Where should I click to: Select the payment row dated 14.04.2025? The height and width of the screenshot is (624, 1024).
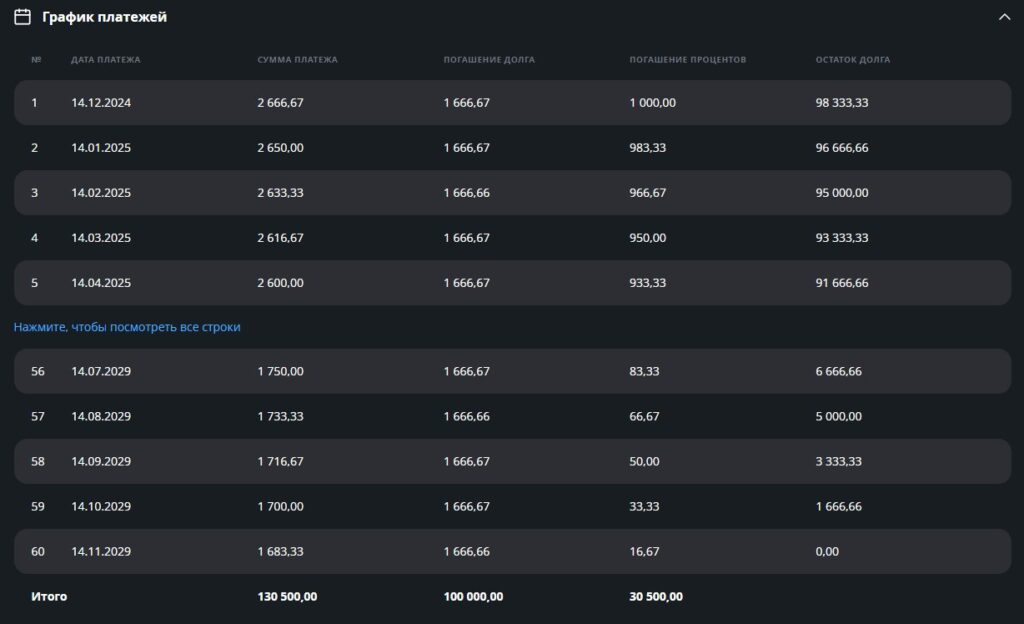point(101,283)
